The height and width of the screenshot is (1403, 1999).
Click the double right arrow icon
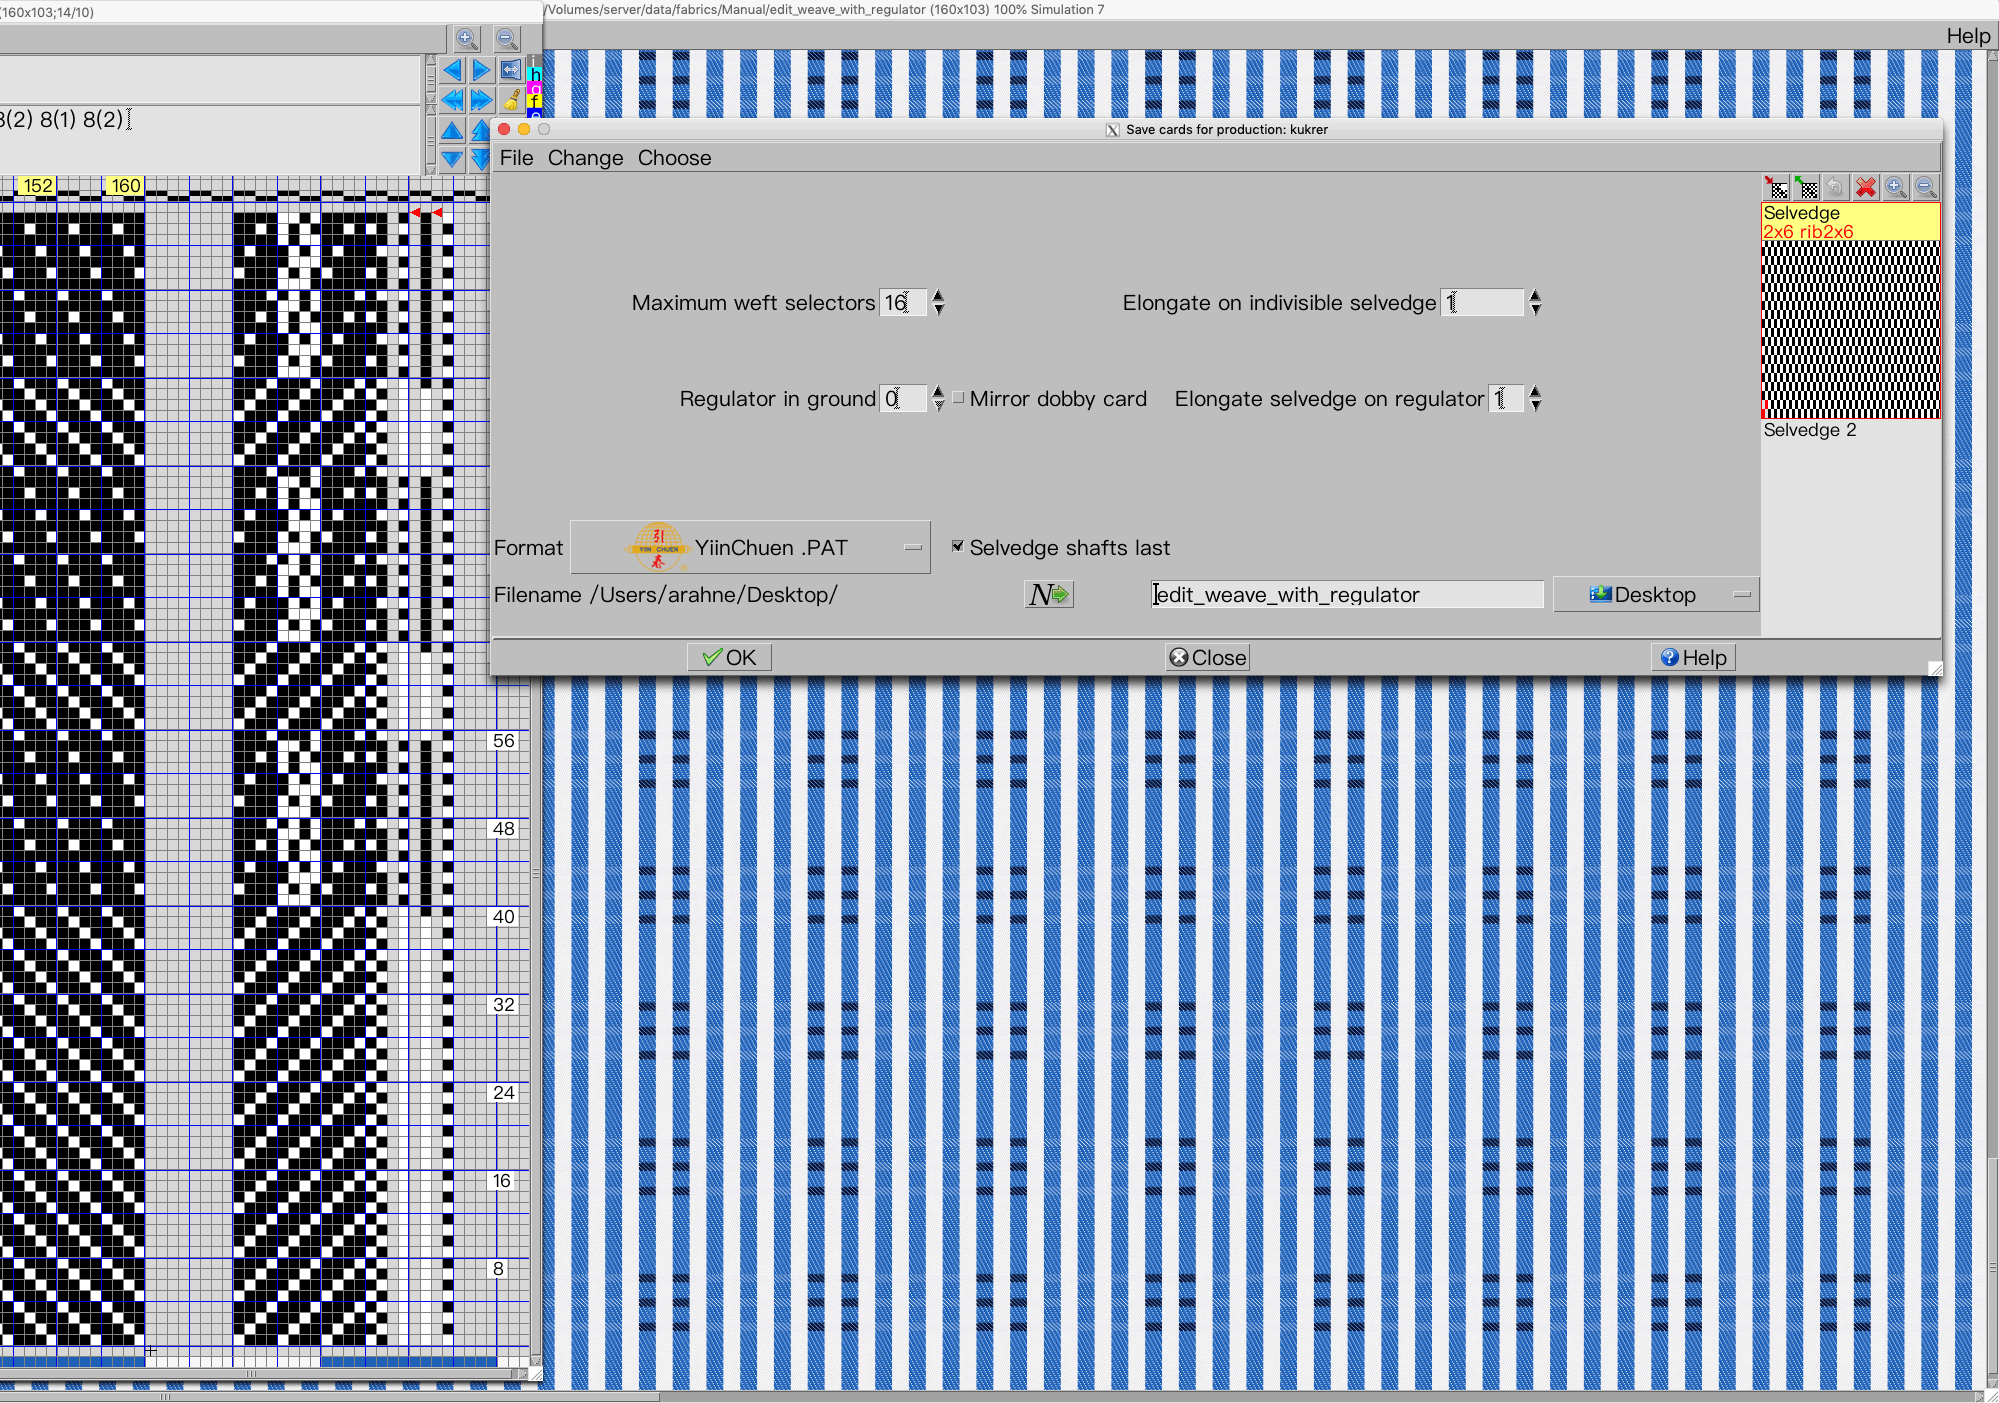pos(481,100)
